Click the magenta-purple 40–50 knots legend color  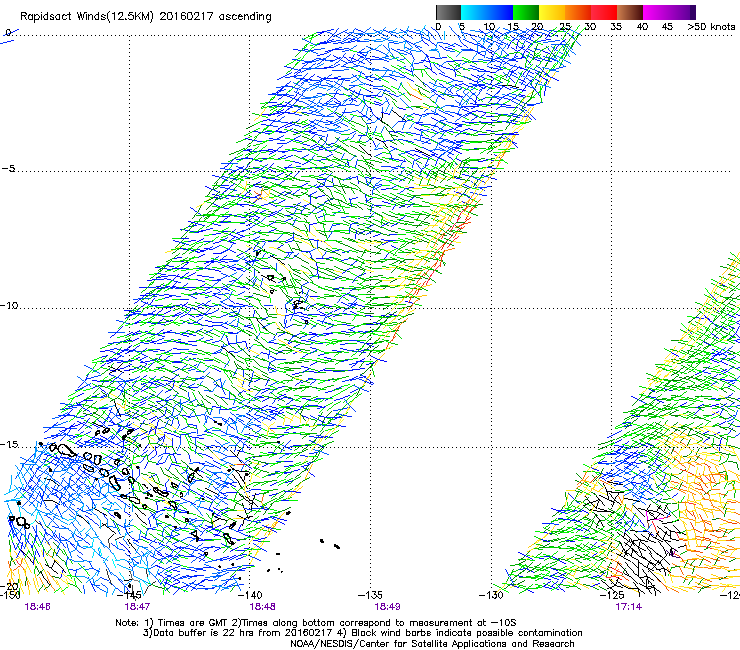click(x=669, y=12)
